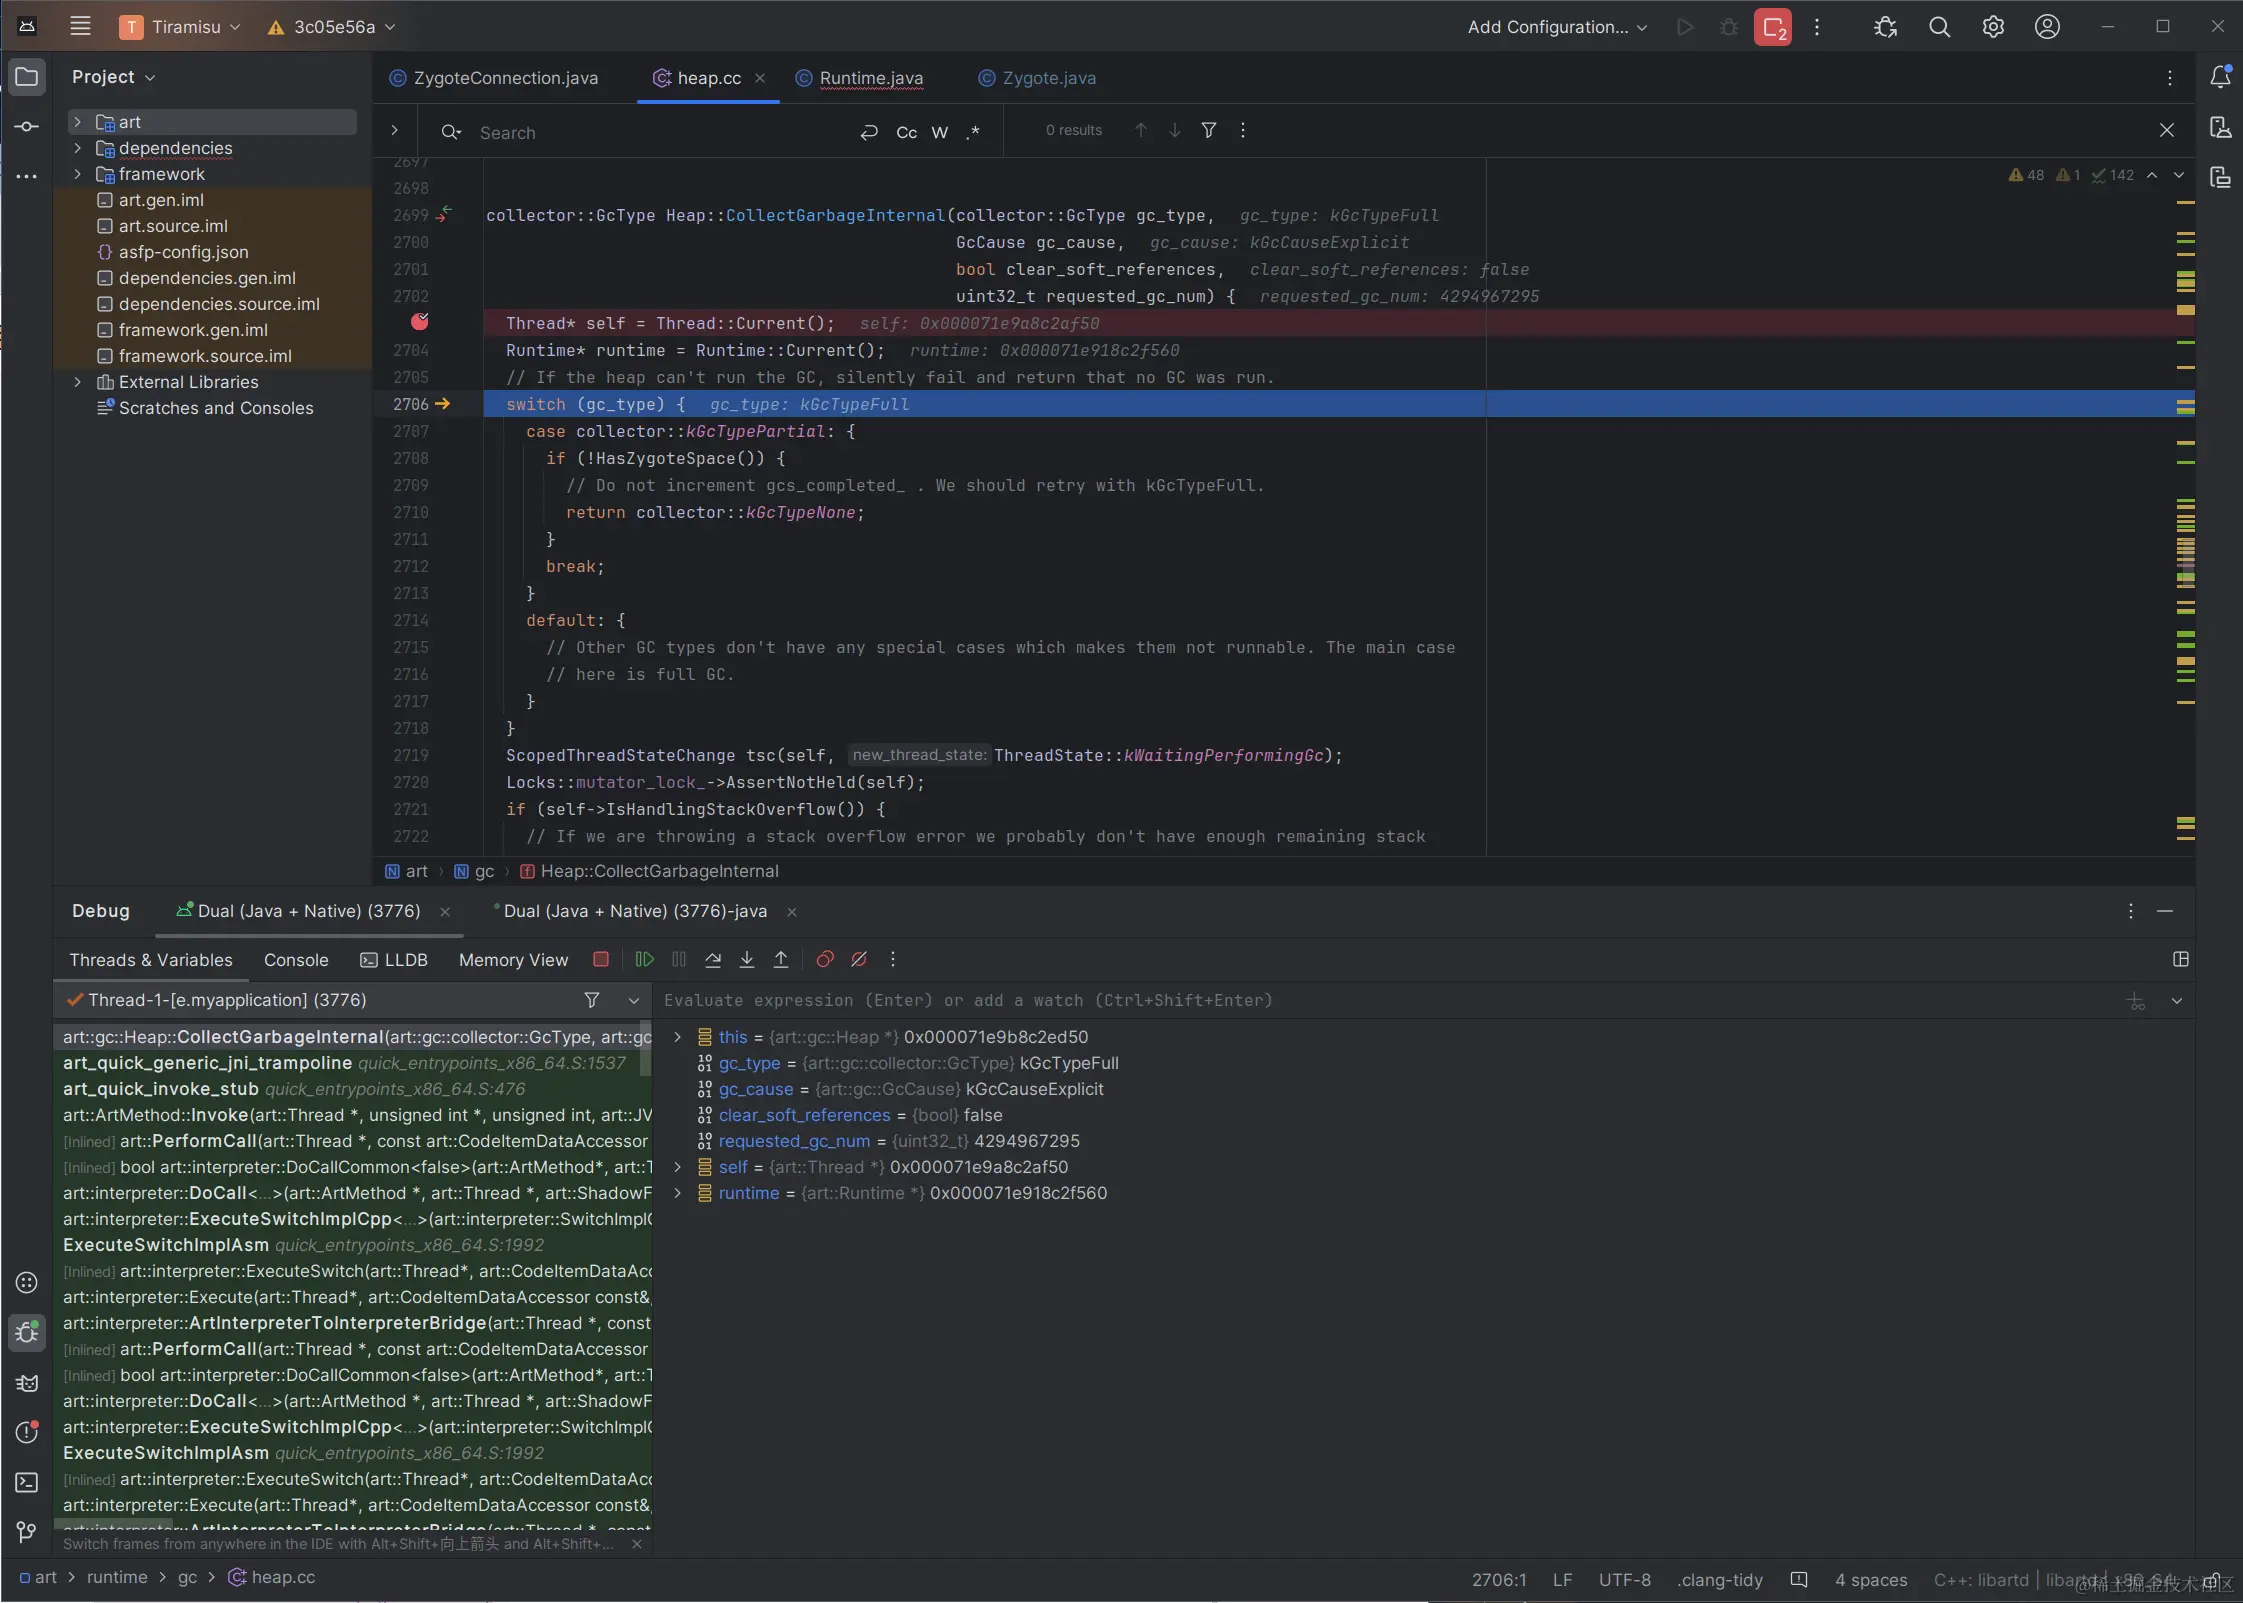Viewport: 2243px width, 1603px height.
Task: Step out of the function
Action: pyautogui.click(x=781, y=959)
